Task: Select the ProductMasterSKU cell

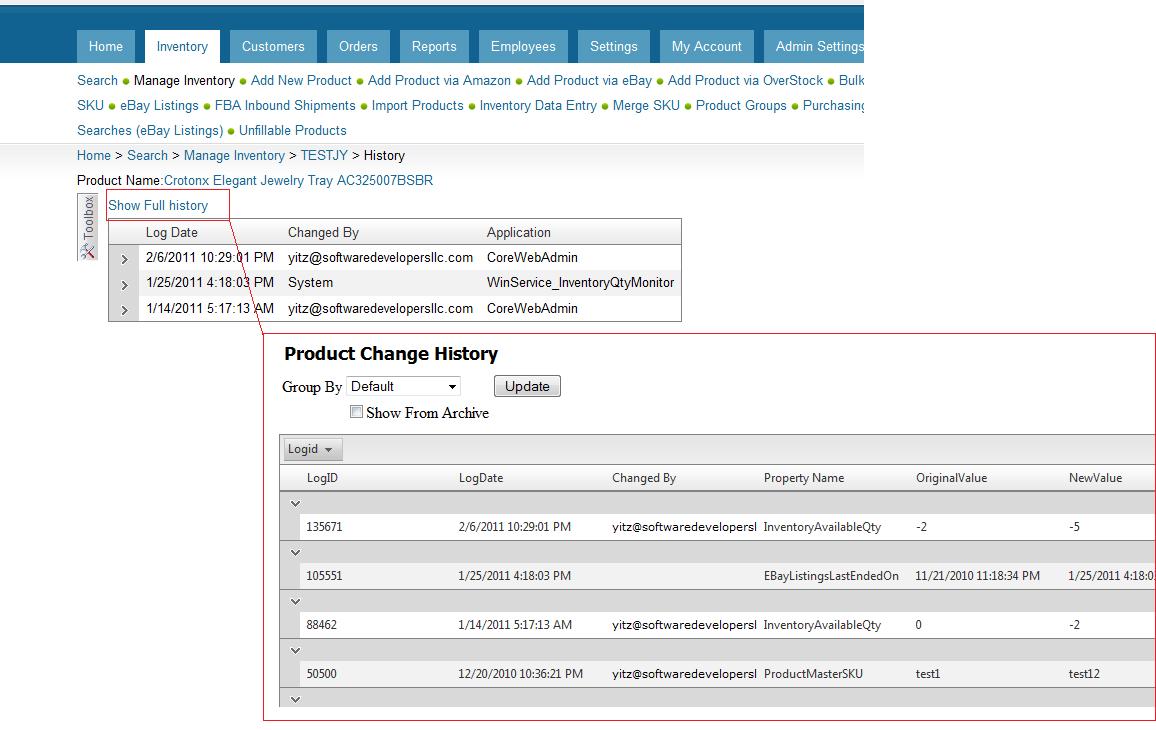Action: click(x=813, y=674)
